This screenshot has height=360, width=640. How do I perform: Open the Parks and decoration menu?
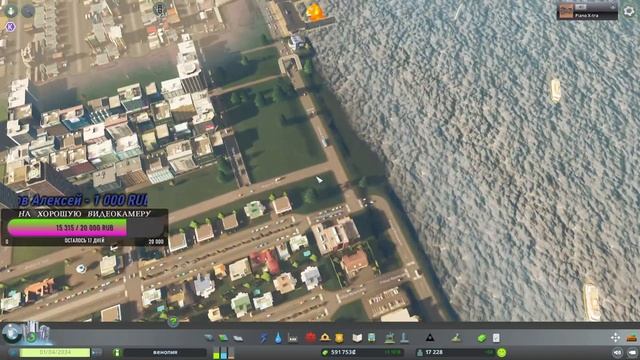click(390, 338)
